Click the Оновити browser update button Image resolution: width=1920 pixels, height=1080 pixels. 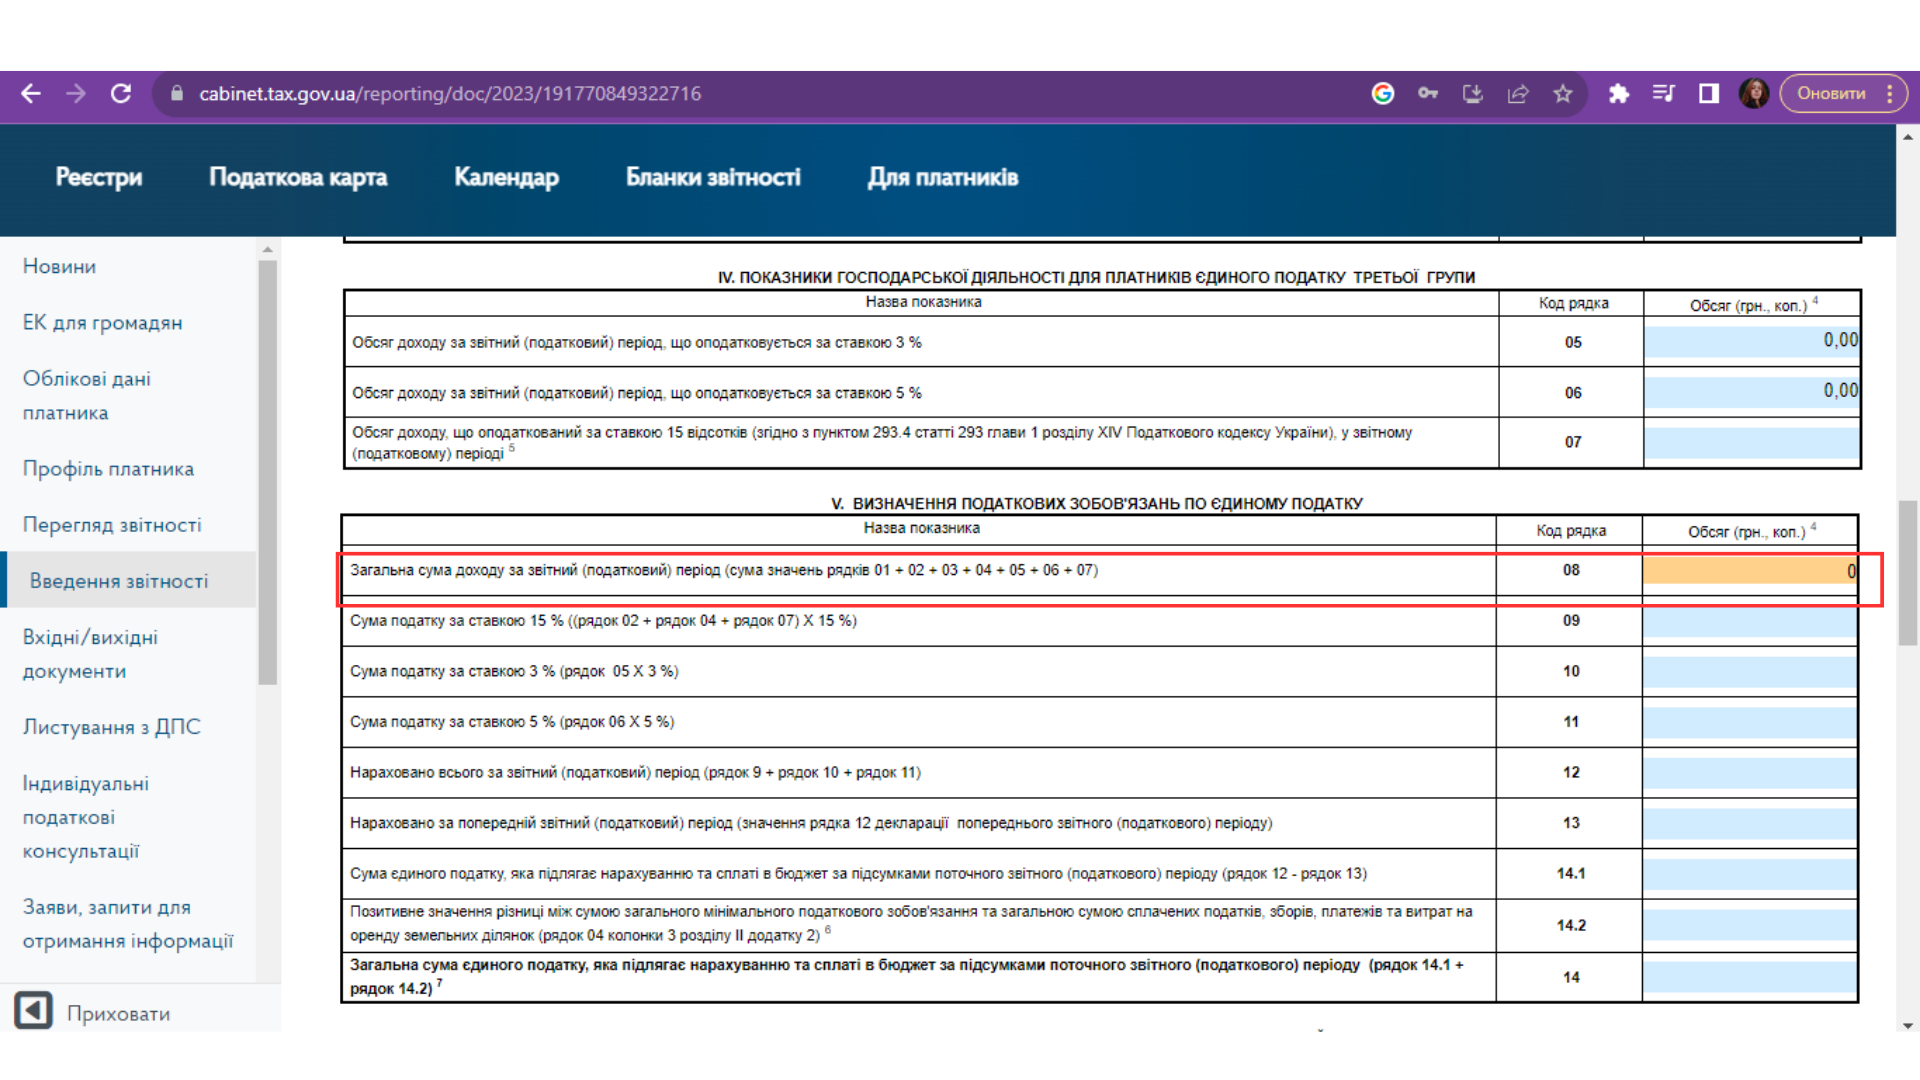tap(1831, 94)
